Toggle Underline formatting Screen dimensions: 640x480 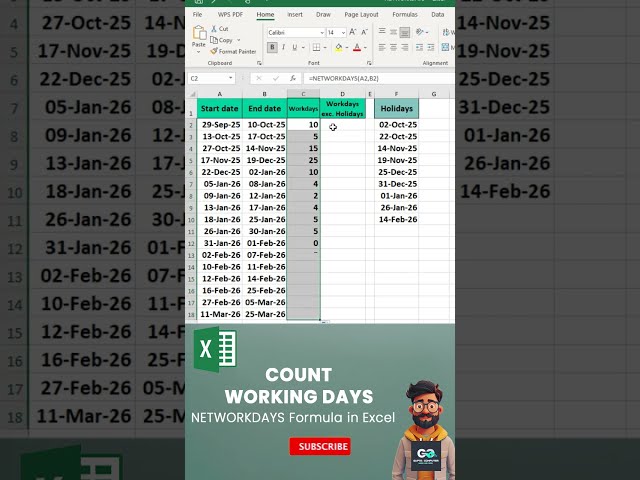tap(294, 47)
